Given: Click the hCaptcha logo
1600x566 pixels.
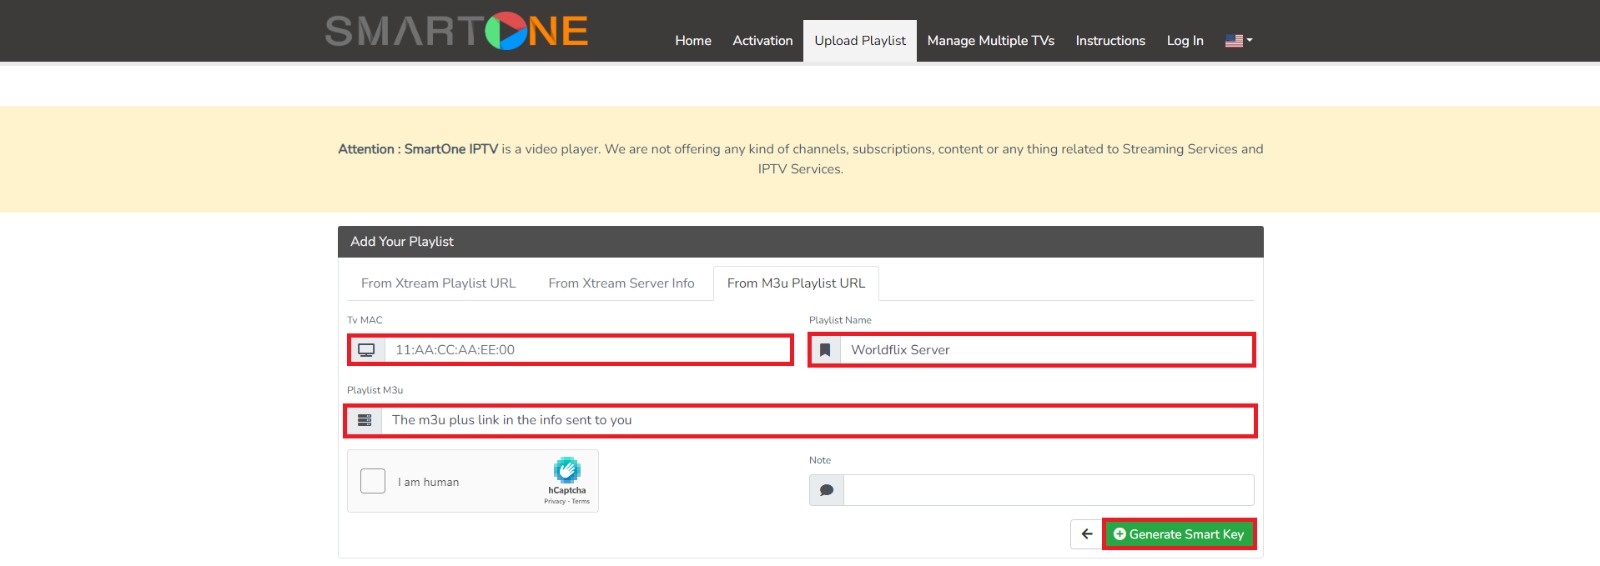Looking at the screenshot, I should 567,470.
